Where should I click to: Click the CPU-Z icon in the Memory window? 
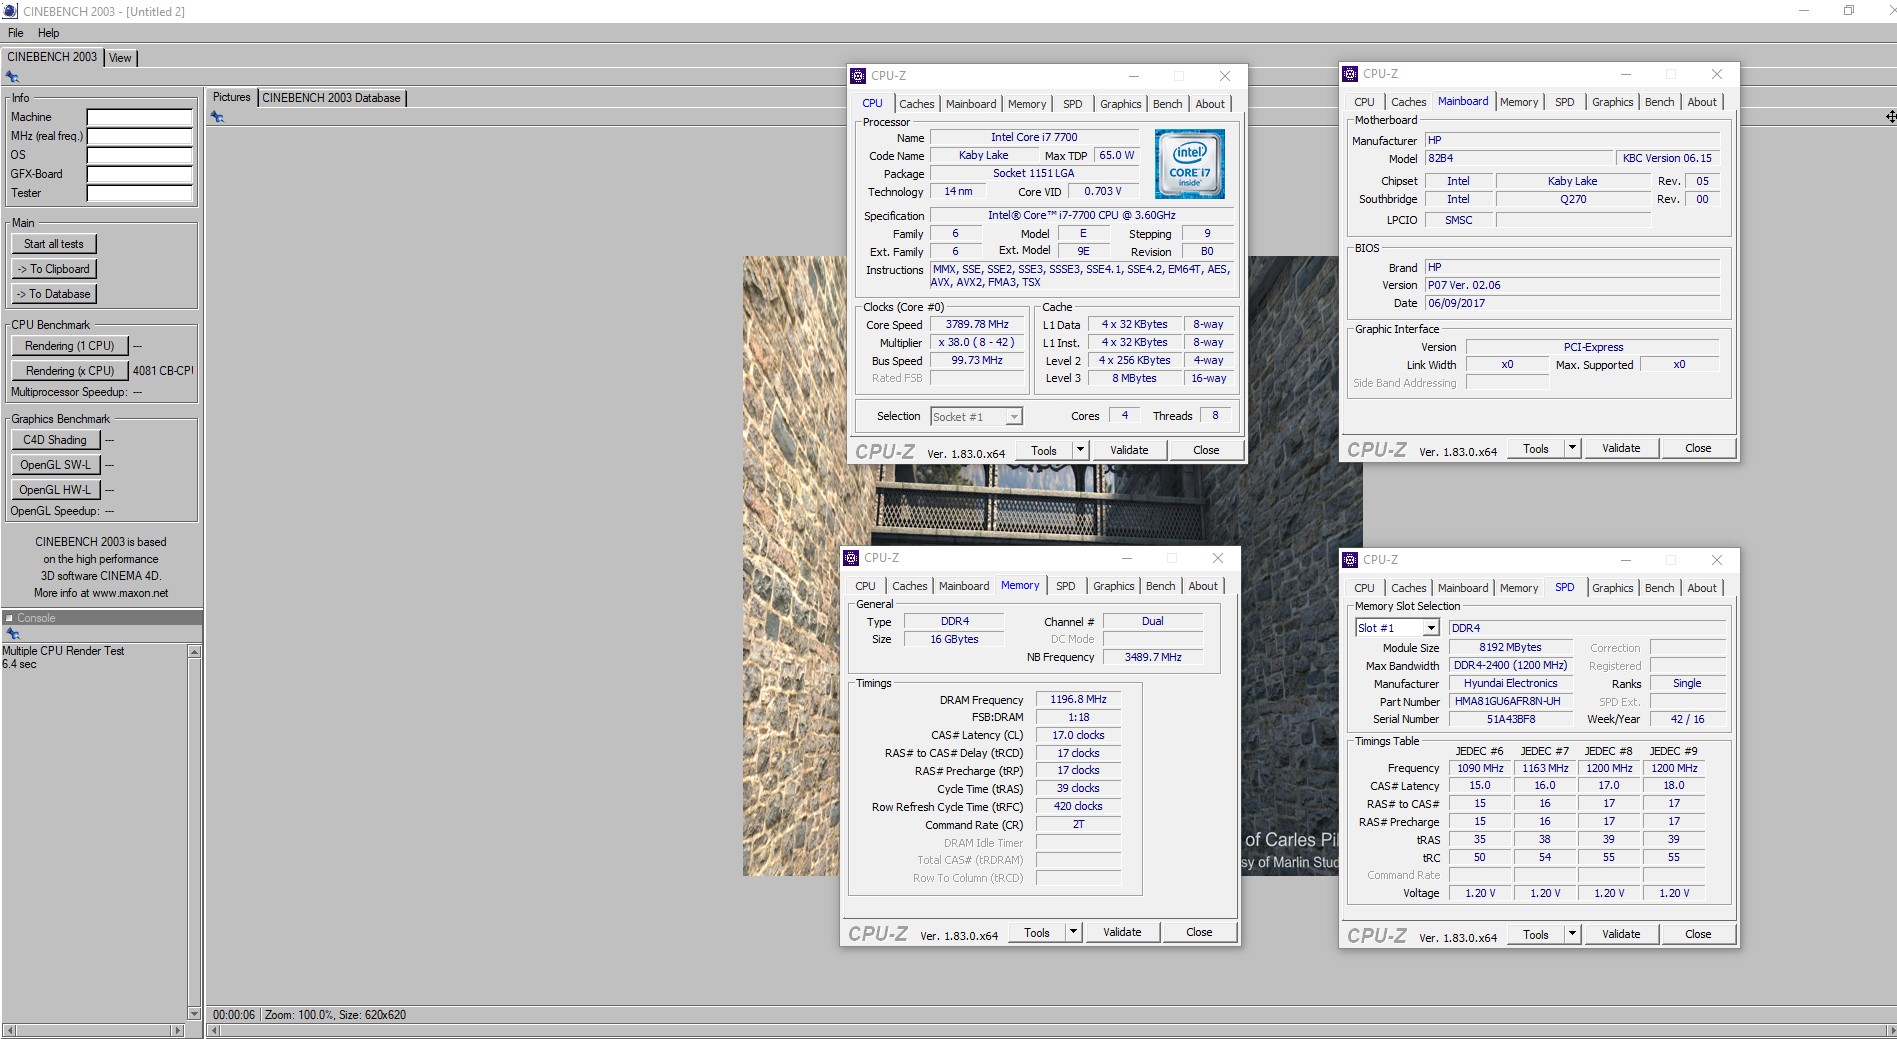pos(851,558)
